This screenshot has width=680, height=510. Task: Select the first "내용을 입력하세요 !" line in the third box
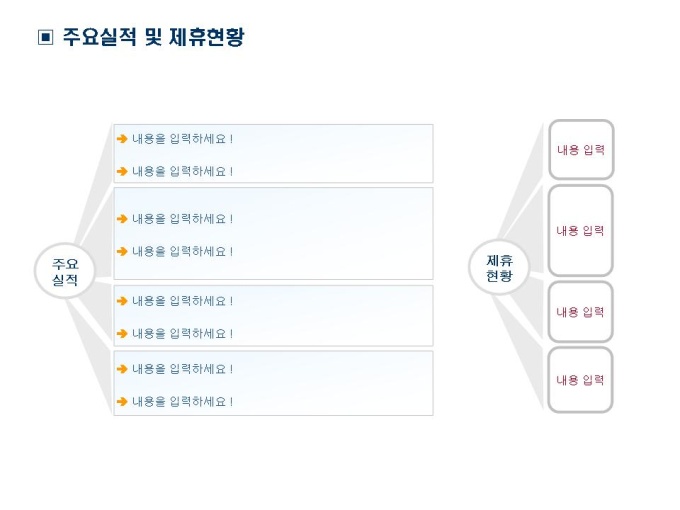coord(182,301)
